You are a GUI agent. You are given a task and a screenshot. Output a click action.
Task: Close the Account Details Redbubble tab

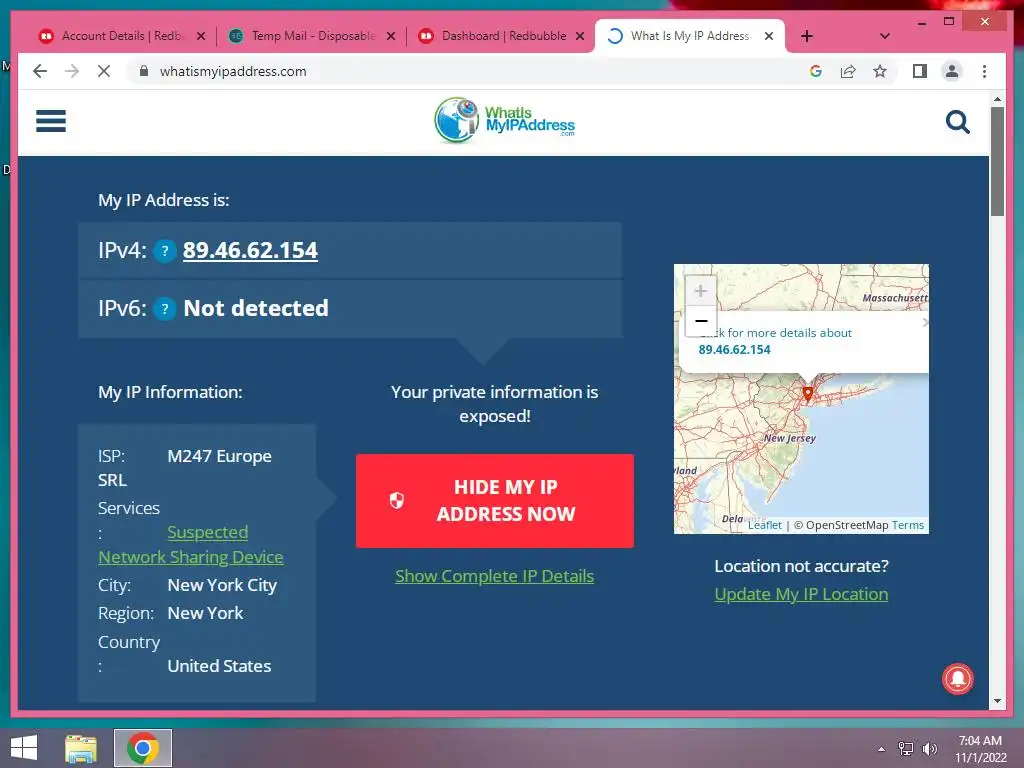pos(201,36)
